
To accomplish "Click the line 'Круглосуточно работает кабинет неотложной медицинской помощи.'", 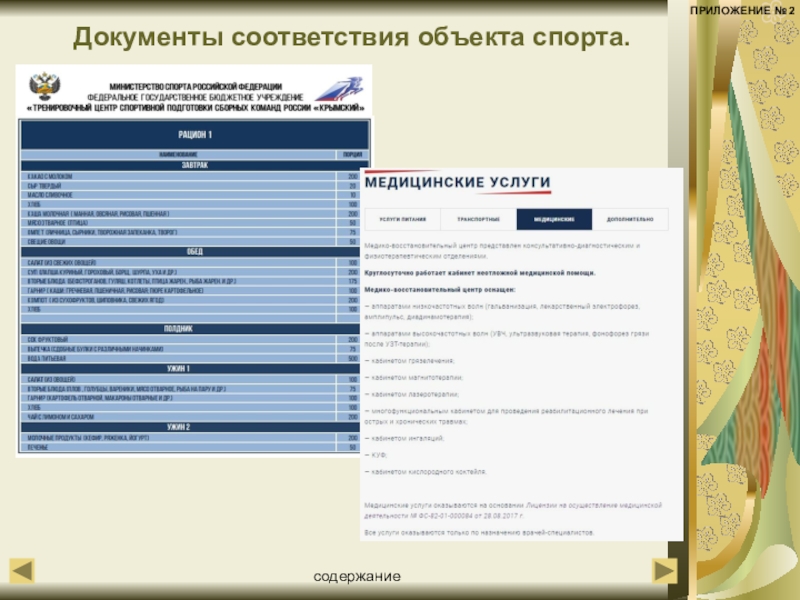I will click(480, 273).
